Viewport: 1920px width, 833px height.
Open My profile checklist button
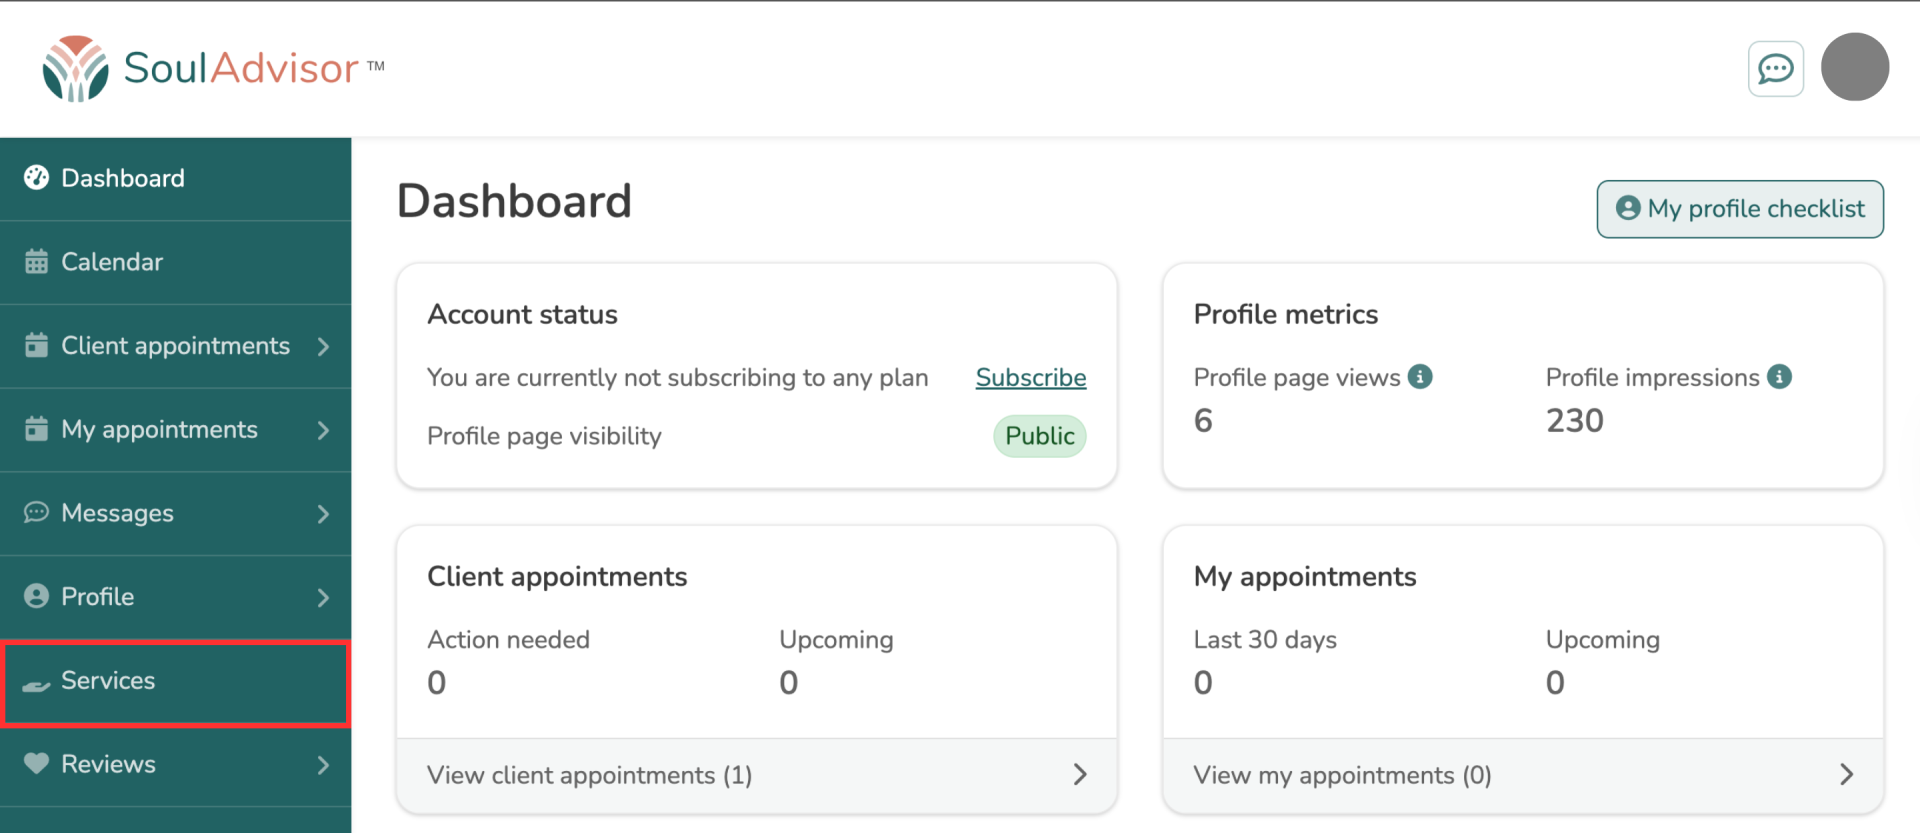(1739, 209)
